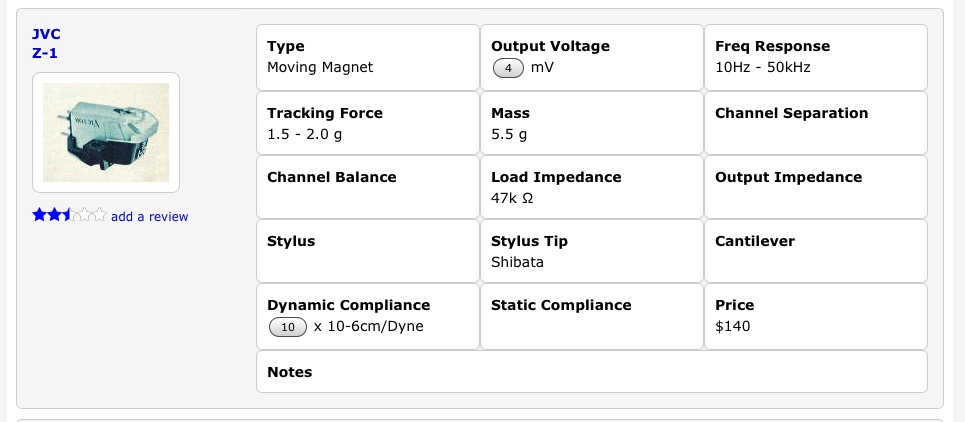The width and height of the screenshot is (965, 422).
Task: Click the fourth rating star
Action: click(x=84, y=215)
